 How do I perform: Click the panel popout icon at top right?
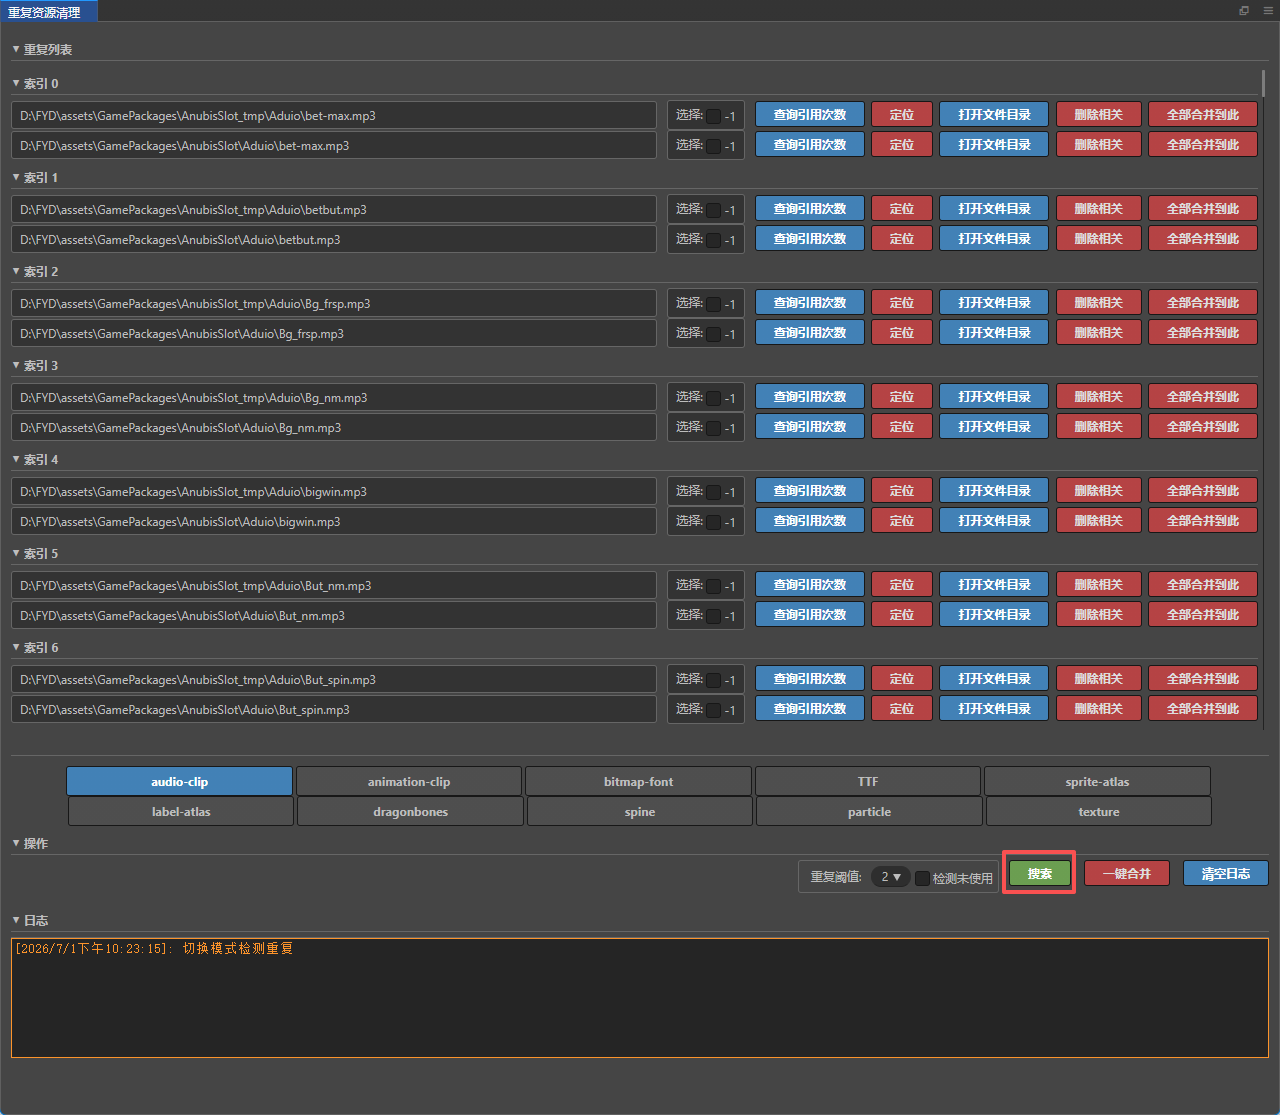[1244, 11]
